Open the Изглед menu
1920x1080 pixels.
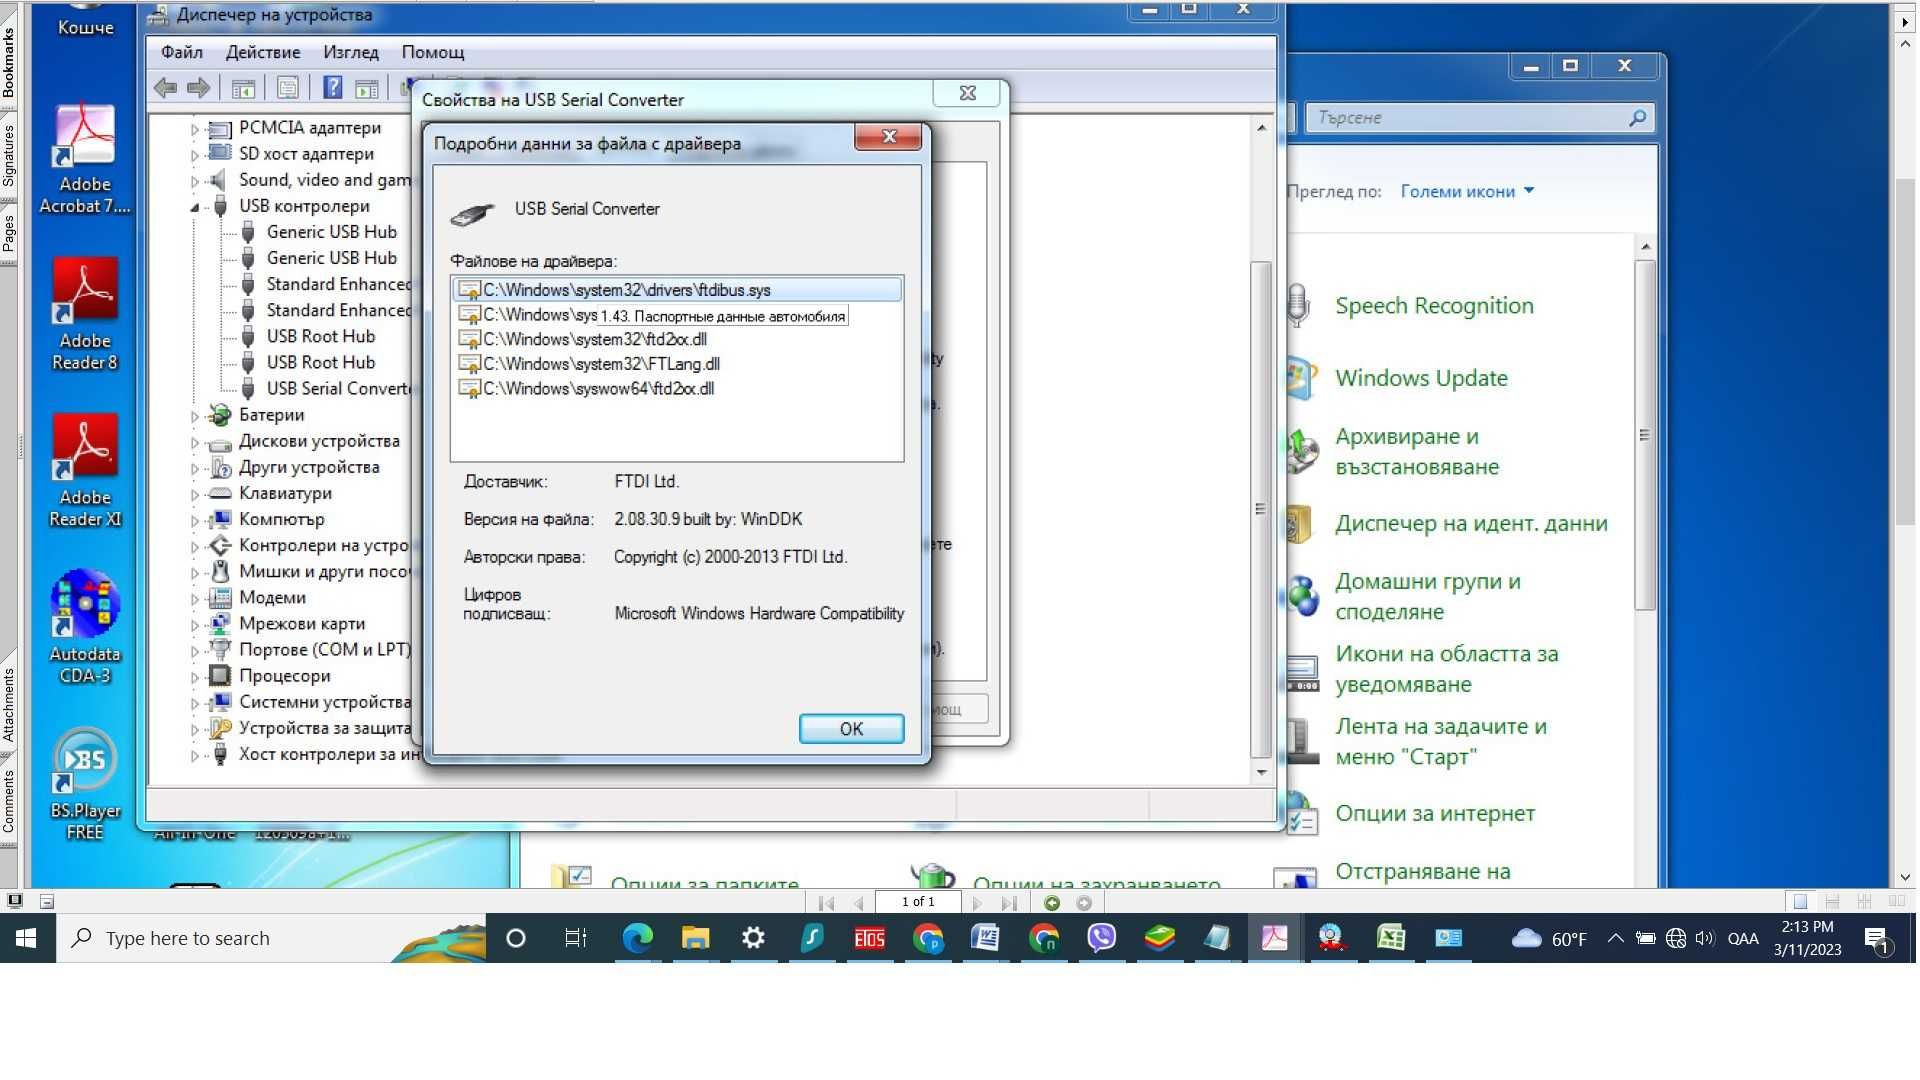coord(351,52)
